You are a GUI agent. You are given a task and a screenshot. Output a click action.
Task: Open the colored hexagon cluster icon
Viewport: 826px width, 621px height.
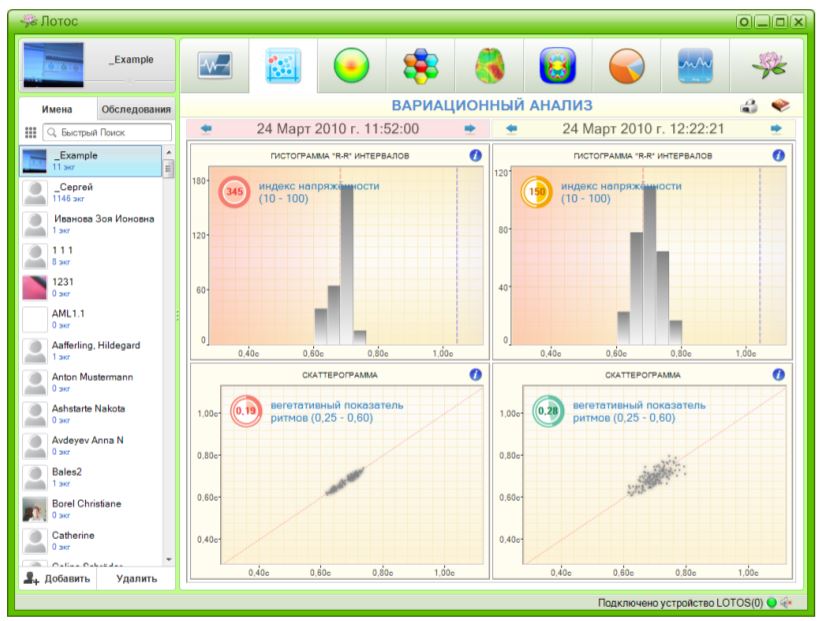pyautogui.click(x=420, y=66)
